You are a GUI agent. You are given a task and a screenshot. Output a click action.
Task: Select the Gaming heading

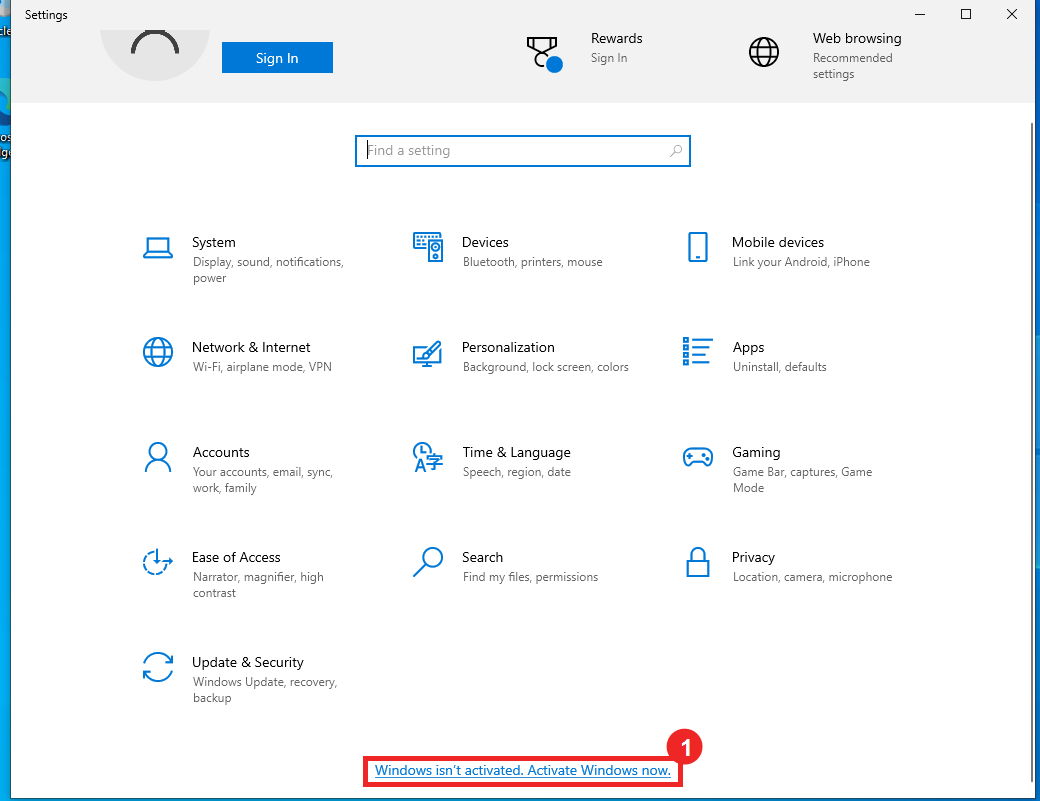click(756, 453)
